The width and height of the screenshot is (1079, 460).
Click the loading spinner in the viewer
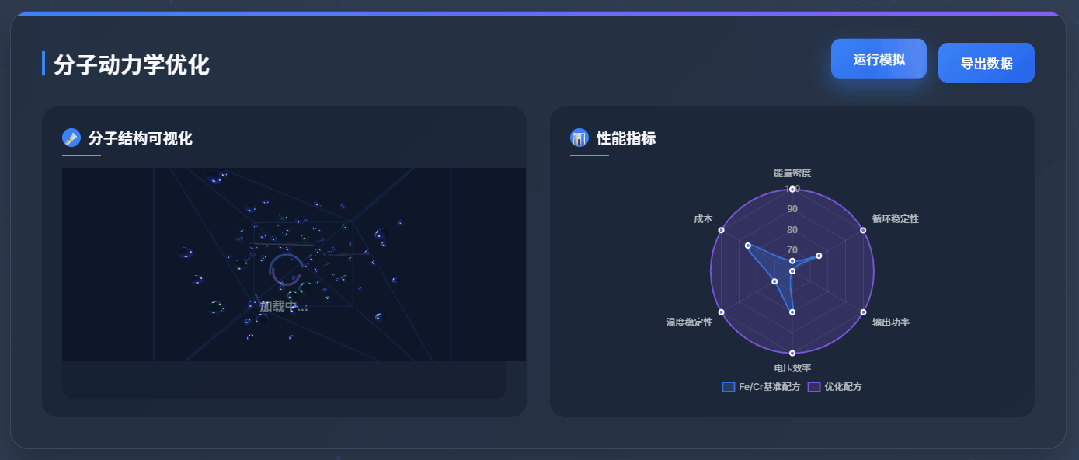coord(285,270)
